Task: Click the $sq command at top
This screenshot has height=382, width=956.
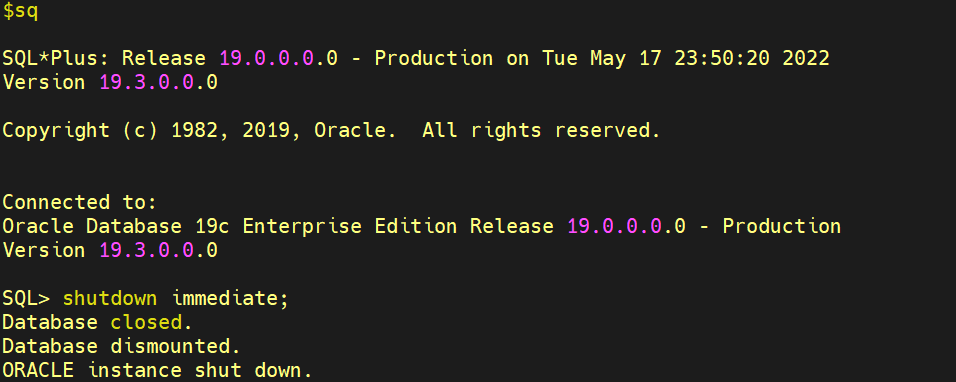Action: coord(21,12)
